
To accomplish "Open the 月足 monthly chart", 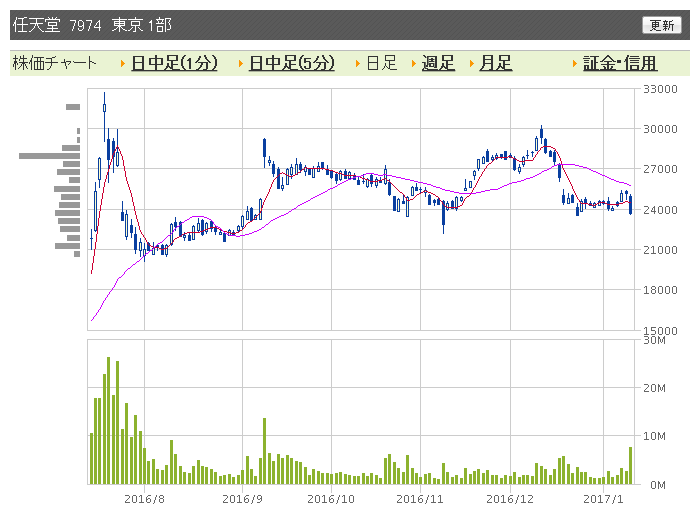I will 496,63.
